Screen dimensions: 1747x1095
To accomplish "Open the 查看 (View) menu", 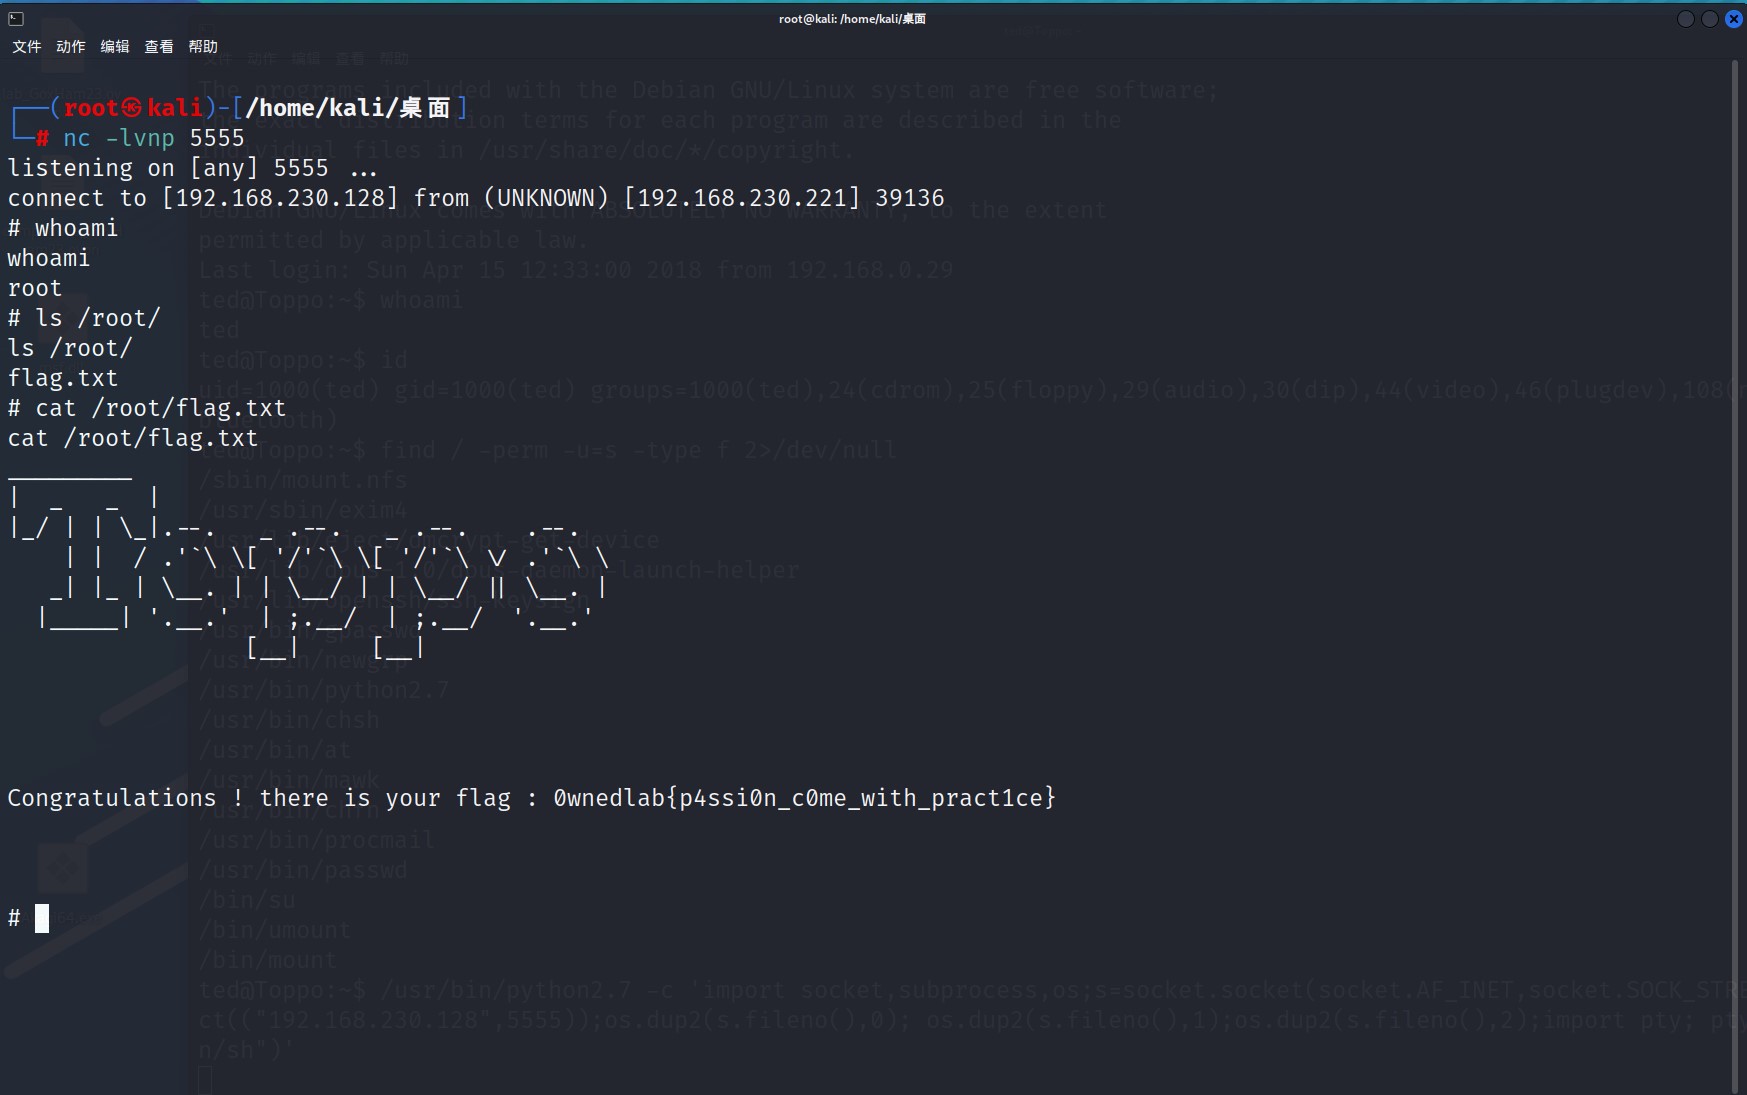I will (x=159, y=47).
